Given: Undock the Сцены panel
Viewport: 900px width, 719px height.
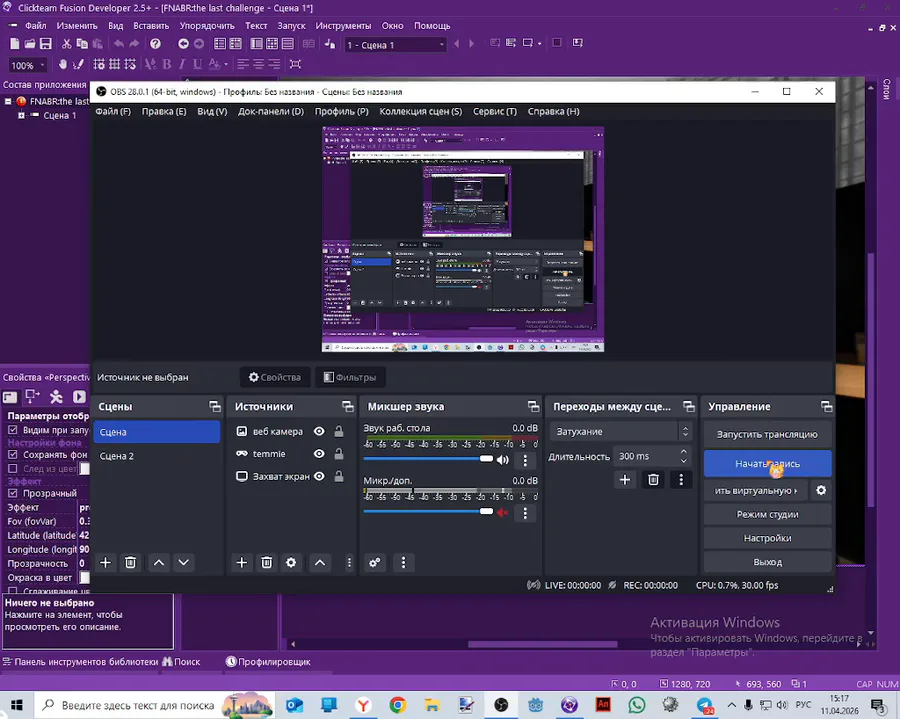Looking at the screenshot, I should tap(215, 406).
